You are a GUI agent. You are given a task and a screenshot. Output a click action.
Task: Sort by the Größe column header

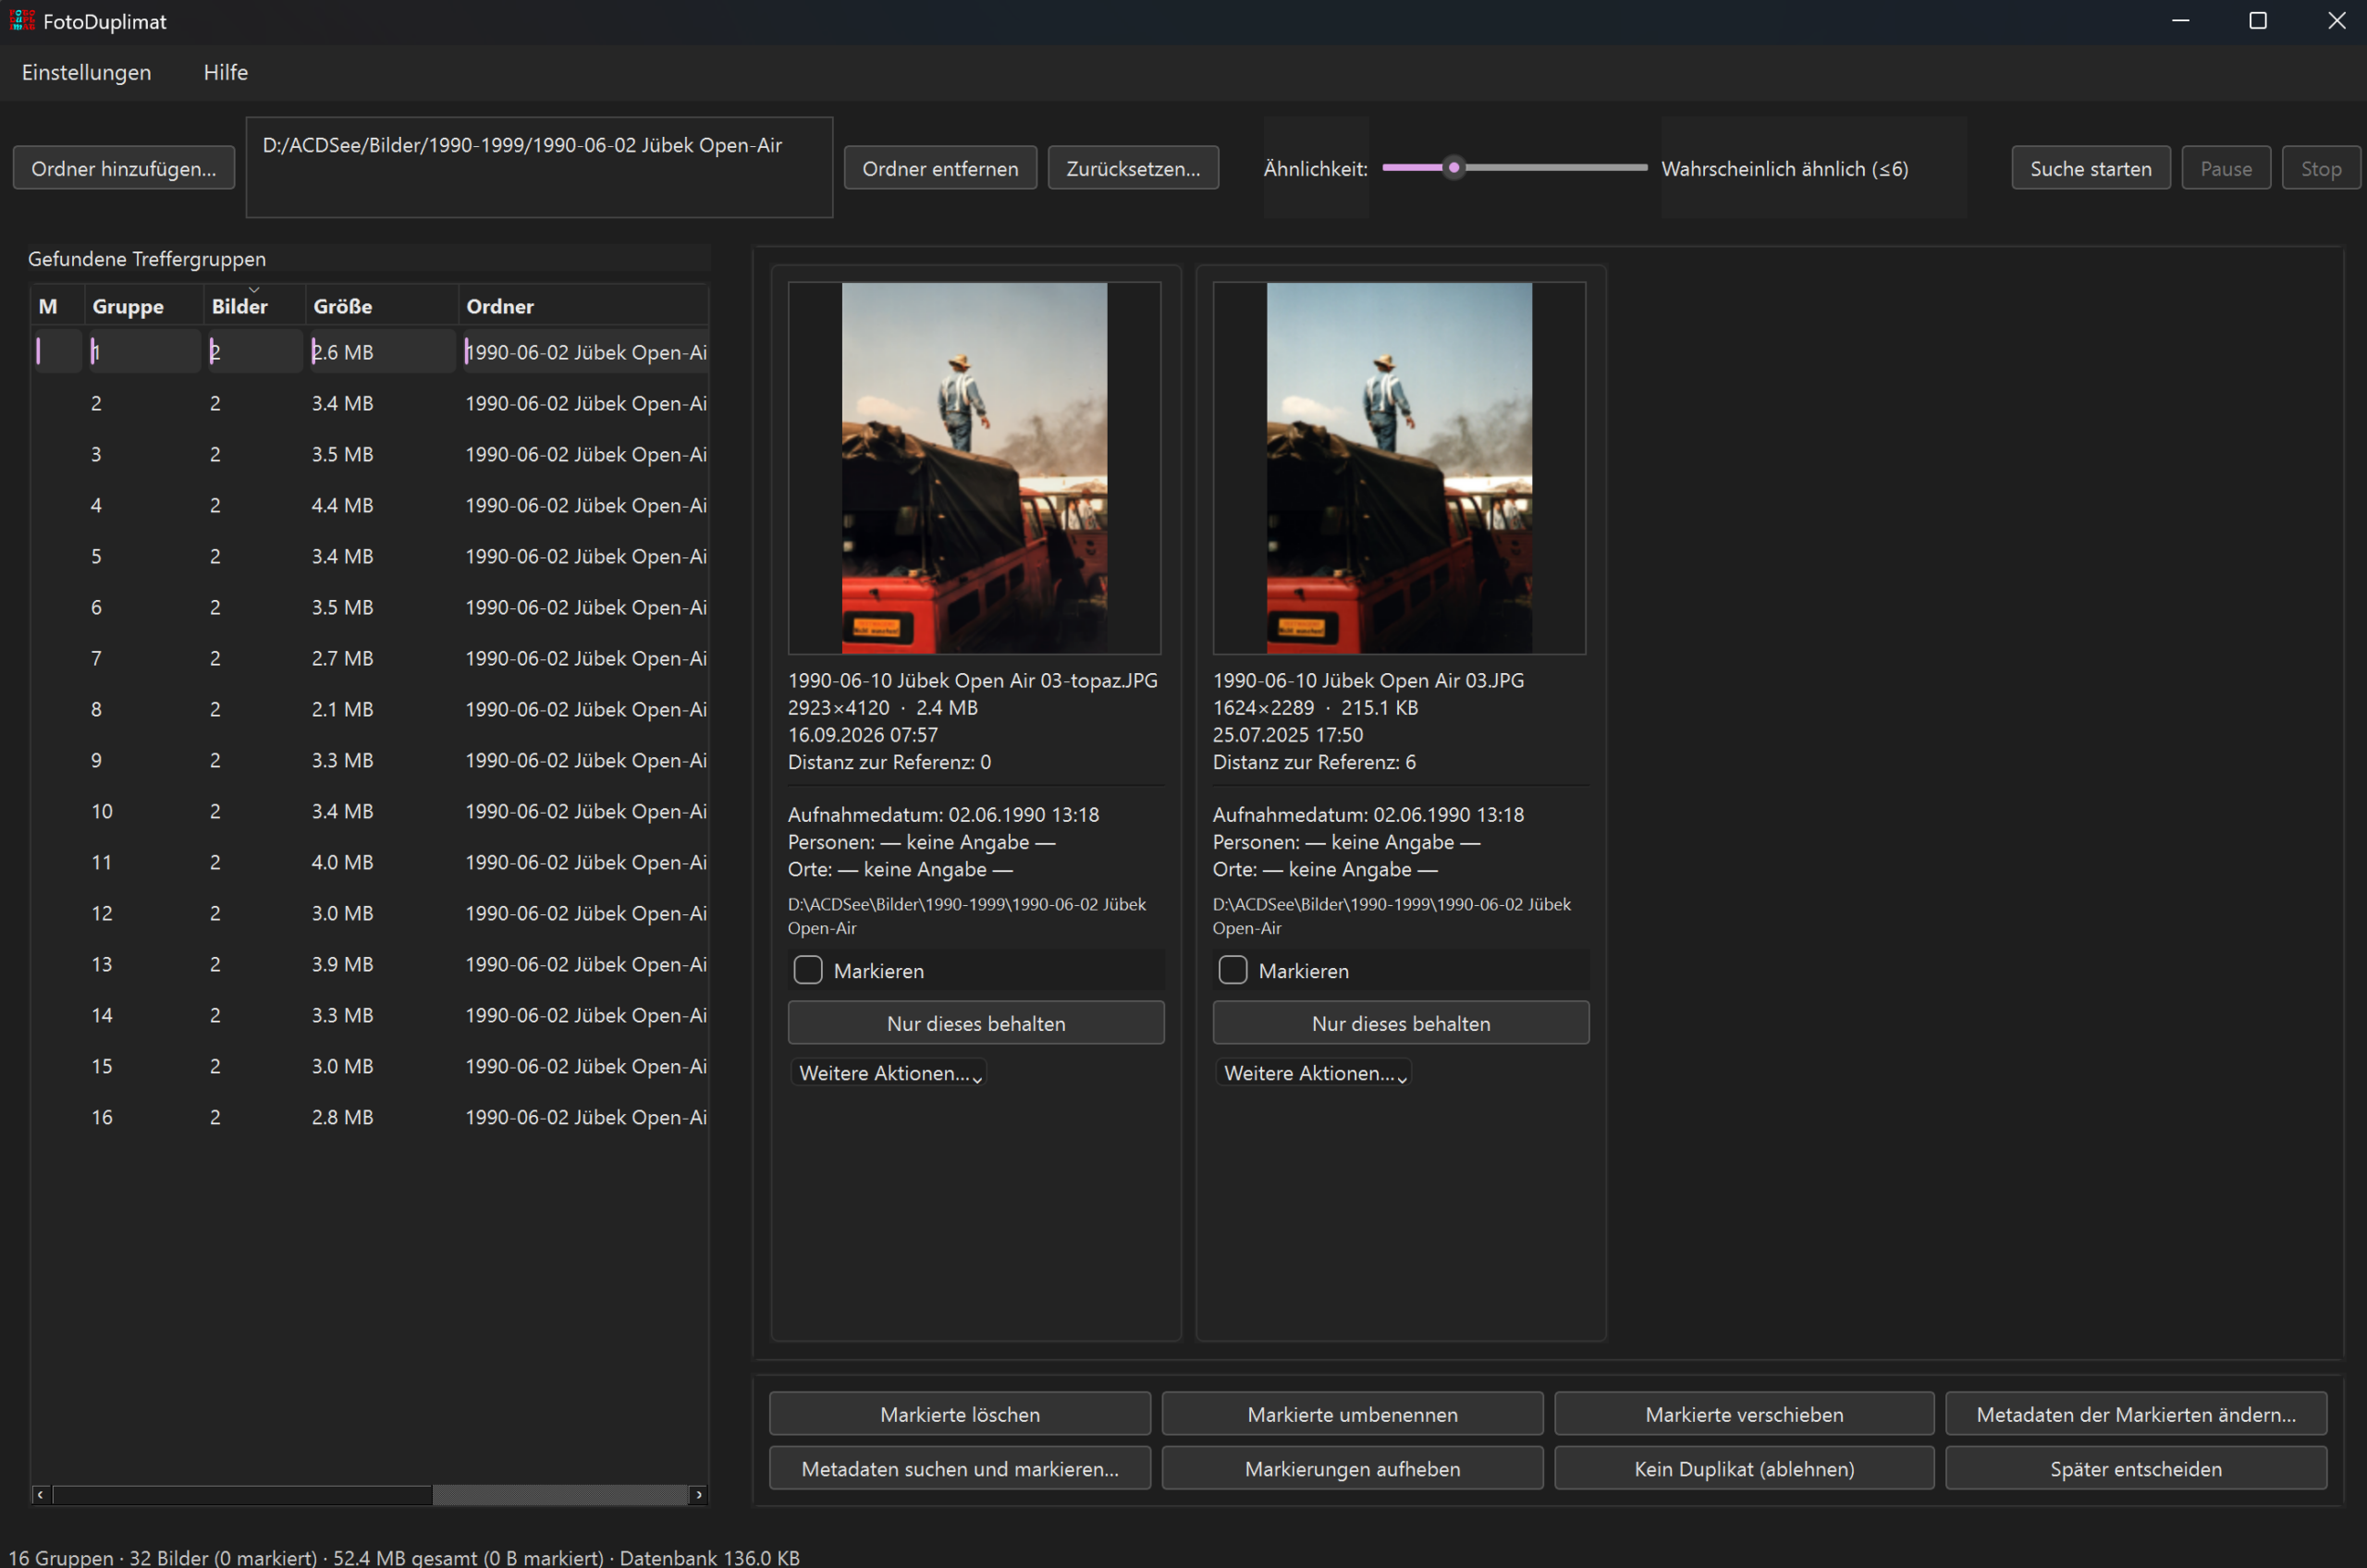pyautogui.click(x=382, y=305)
